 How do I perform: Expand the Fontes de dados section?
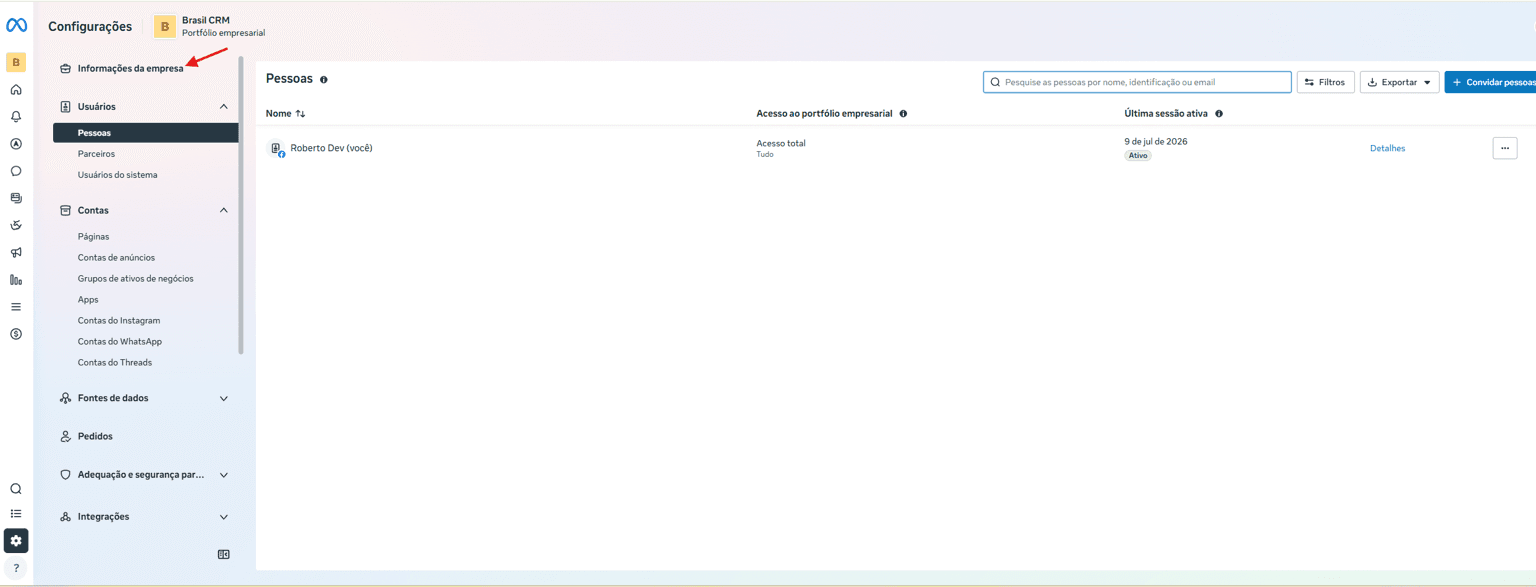[x=224, y=398]
